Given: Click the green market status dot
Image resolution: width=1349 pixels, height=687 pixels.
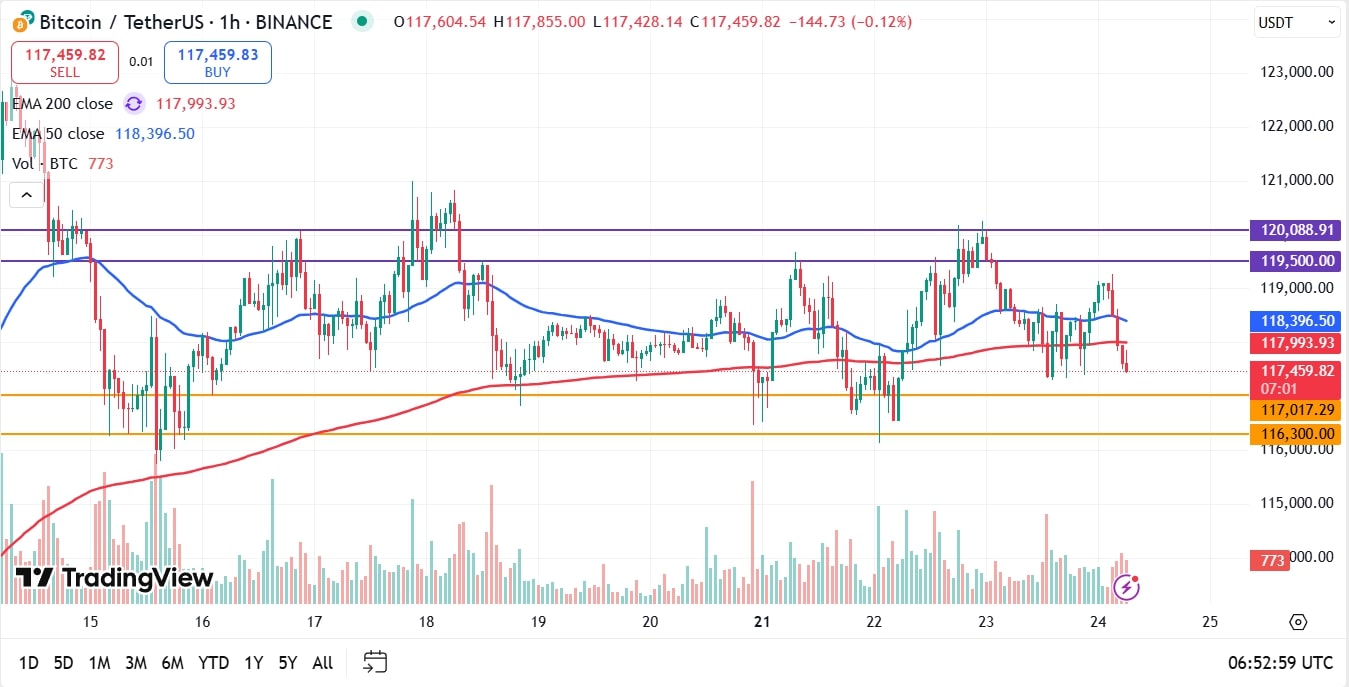Looking at the screenshot, I should pyautogui.click(x=363, y=21).
